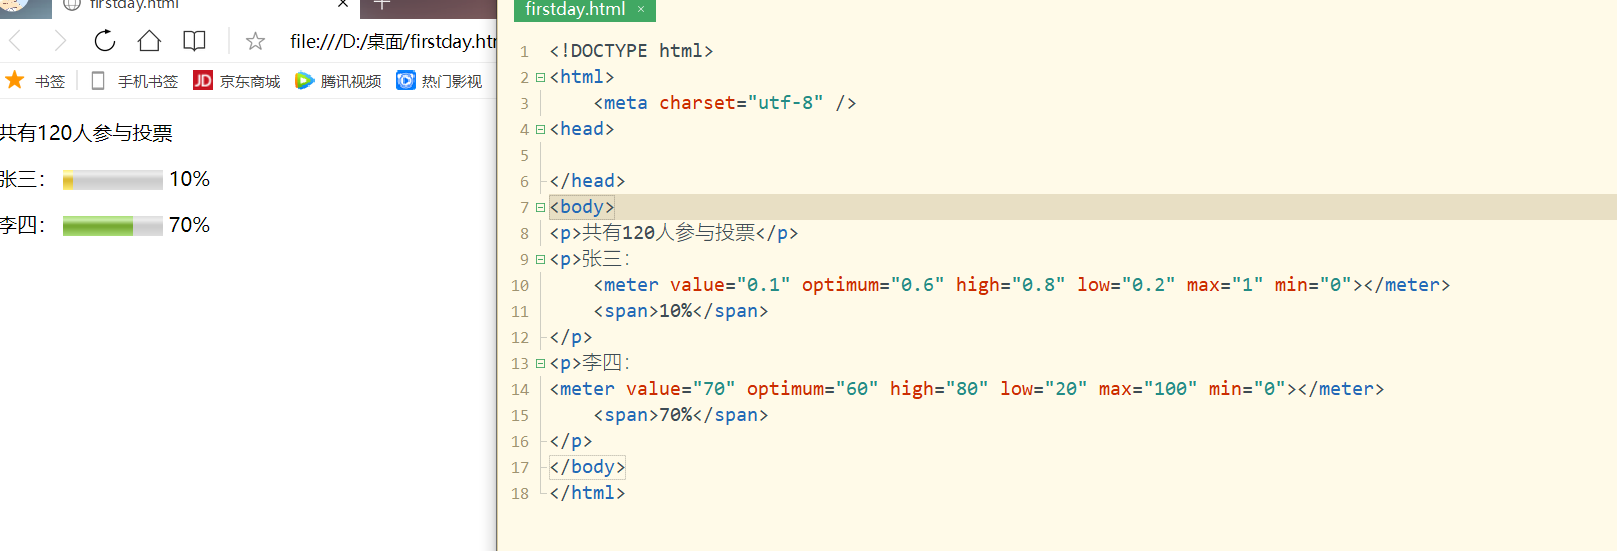Click the <p>共有120人参与投票</p> code line
The width and height of the screenshot is (1617, 551).
click(x=674, y=233)
